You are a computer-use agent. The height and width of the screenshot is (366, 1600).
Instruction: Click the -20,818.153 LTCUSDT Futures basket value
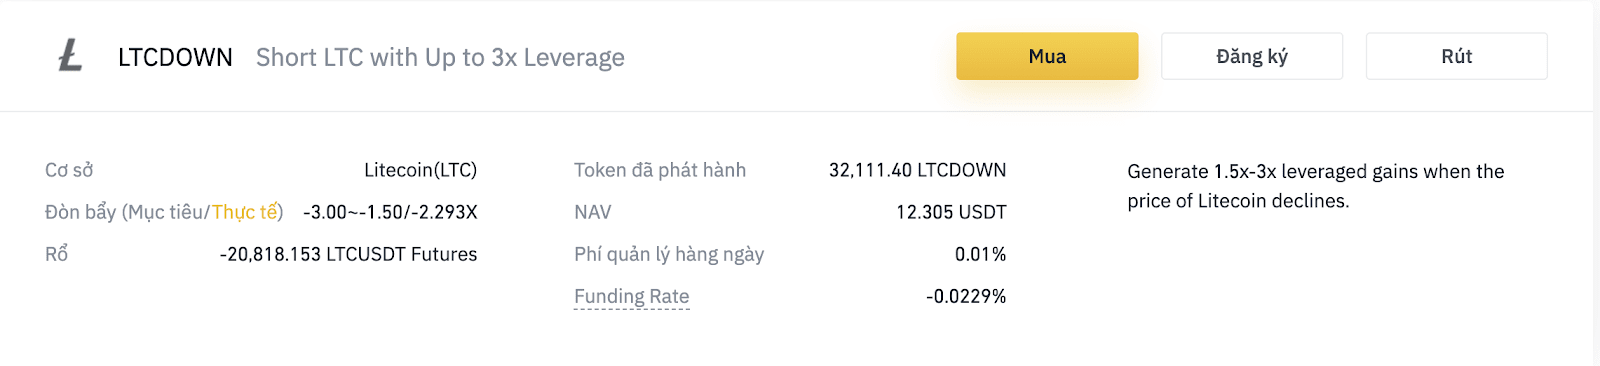click(348, 254)
